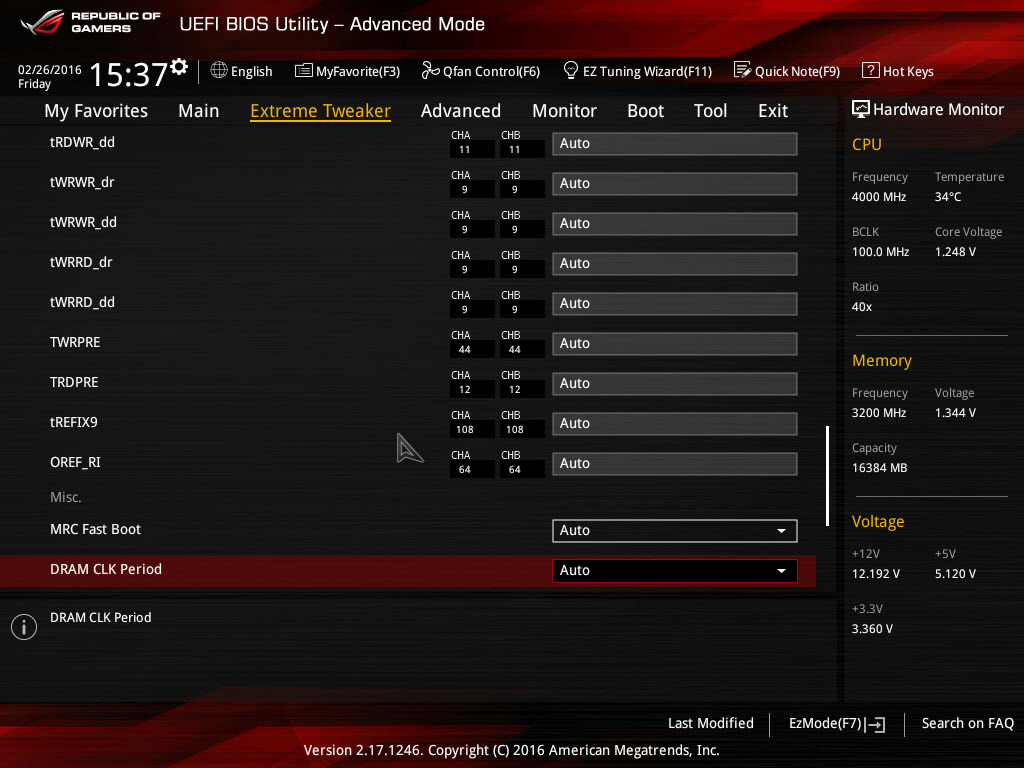Switch to EzMode via arrow icon
Image resolution: width=1024 pixels, height=768 pixels.
point(876,724)
